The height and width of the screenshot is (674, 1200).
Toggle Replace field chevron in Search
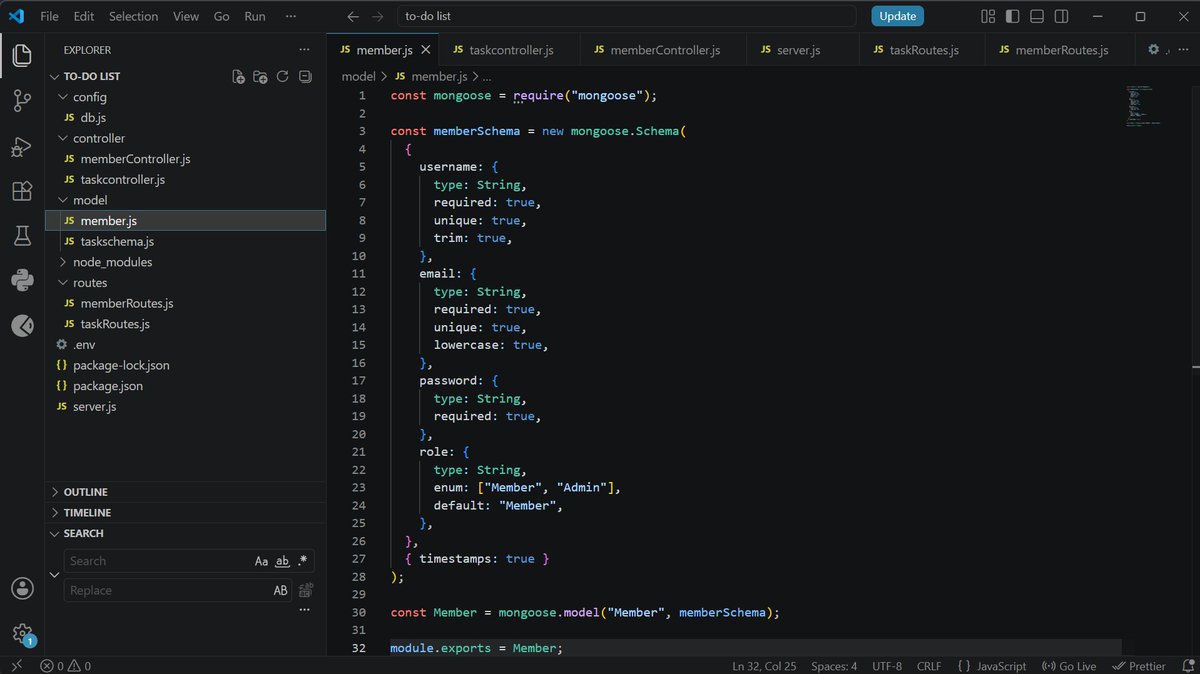coord(54,575)
